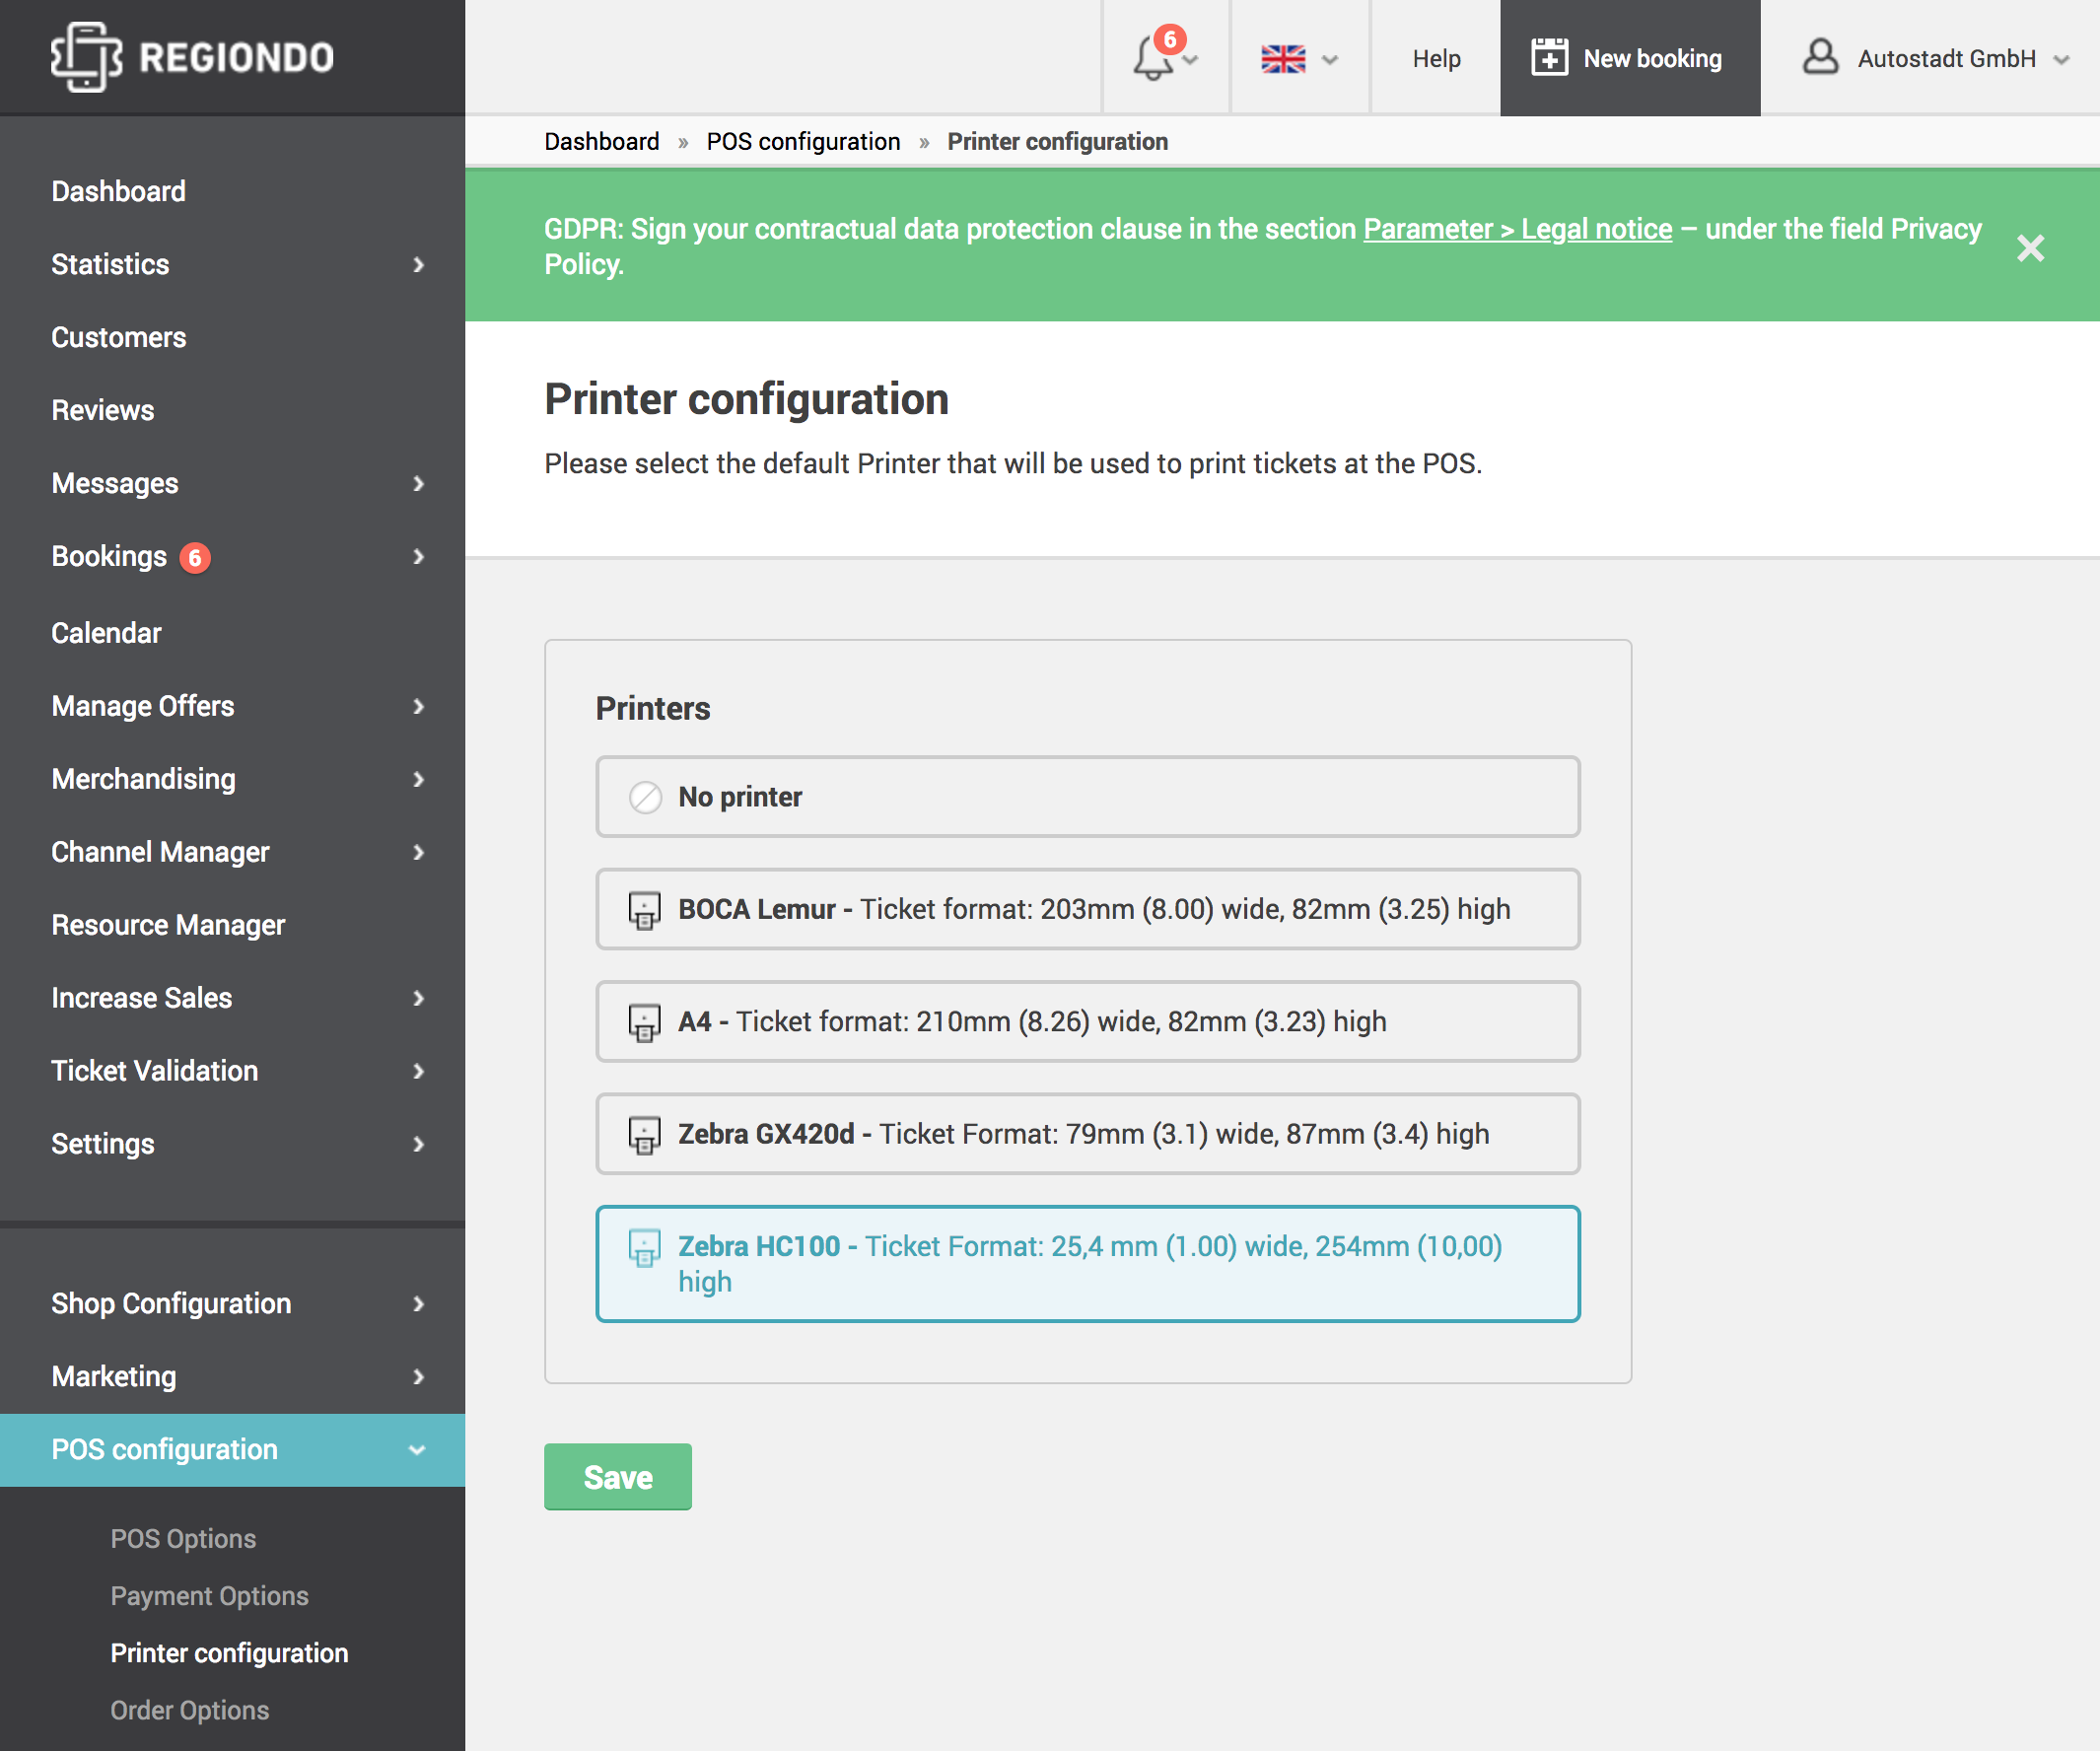Click the BOCA Lemur printer icon
The height and width of the screenshot is (1751, 2100).
click(645, 910)
